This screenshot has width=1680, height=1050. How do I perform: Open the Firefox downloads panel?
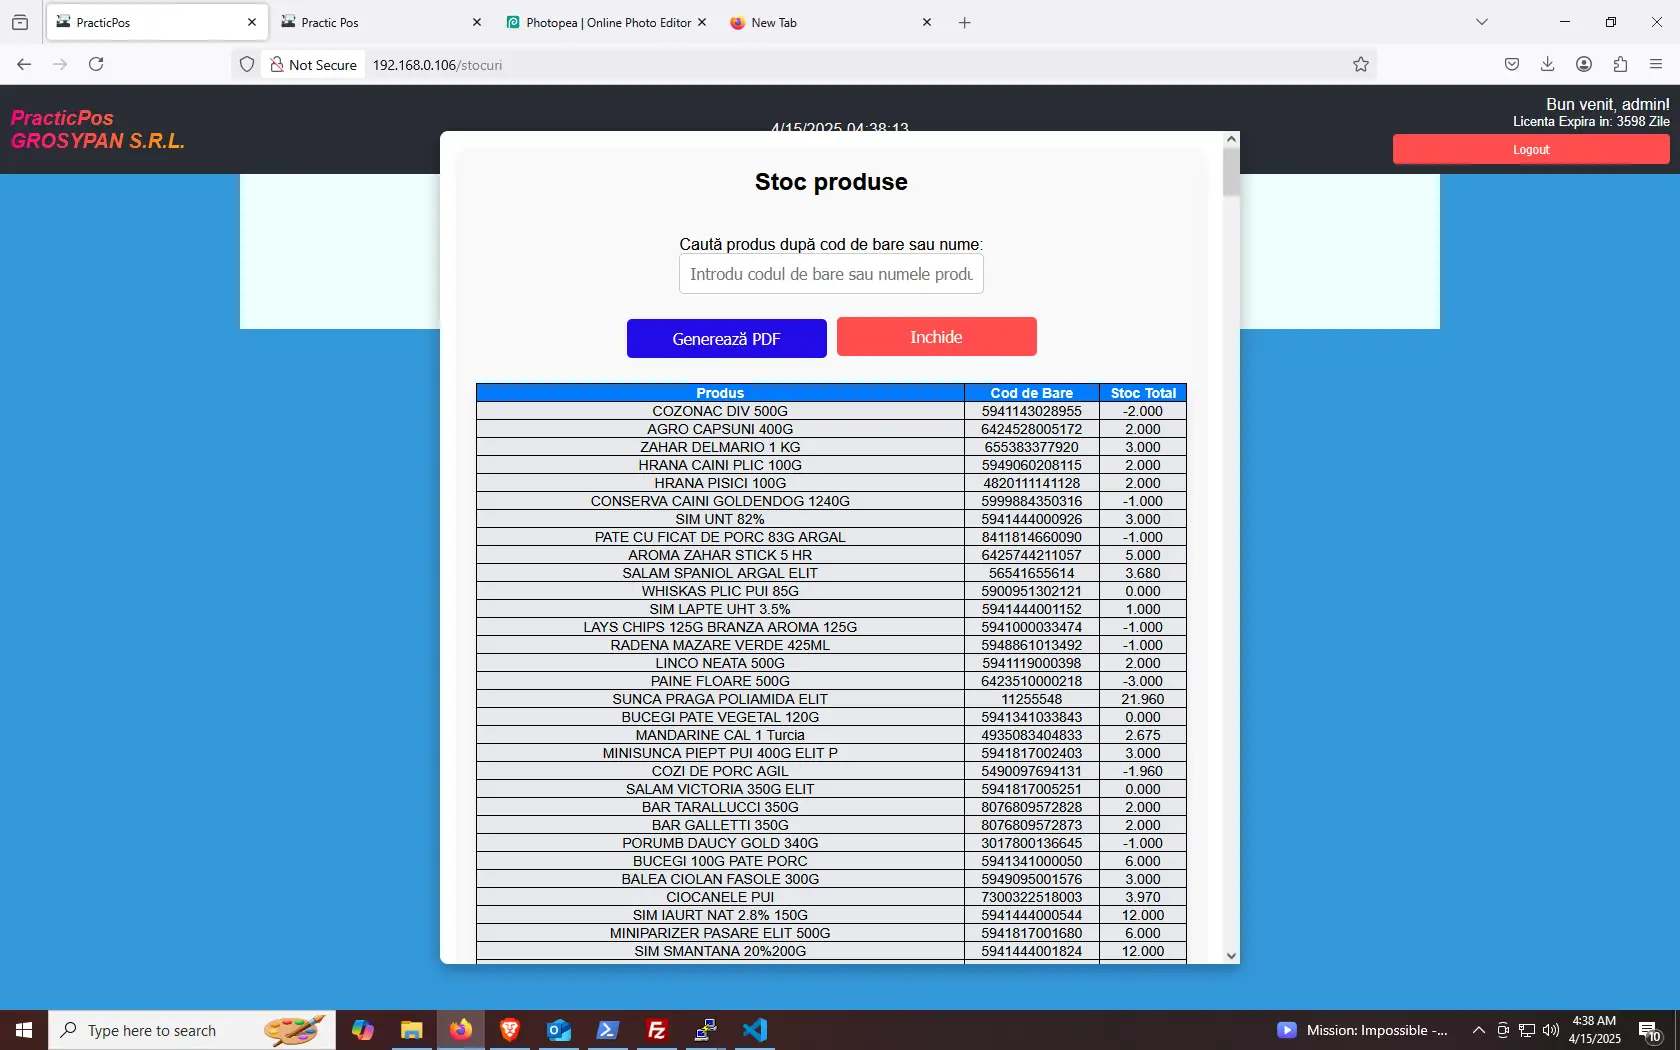pos(1547,65)
